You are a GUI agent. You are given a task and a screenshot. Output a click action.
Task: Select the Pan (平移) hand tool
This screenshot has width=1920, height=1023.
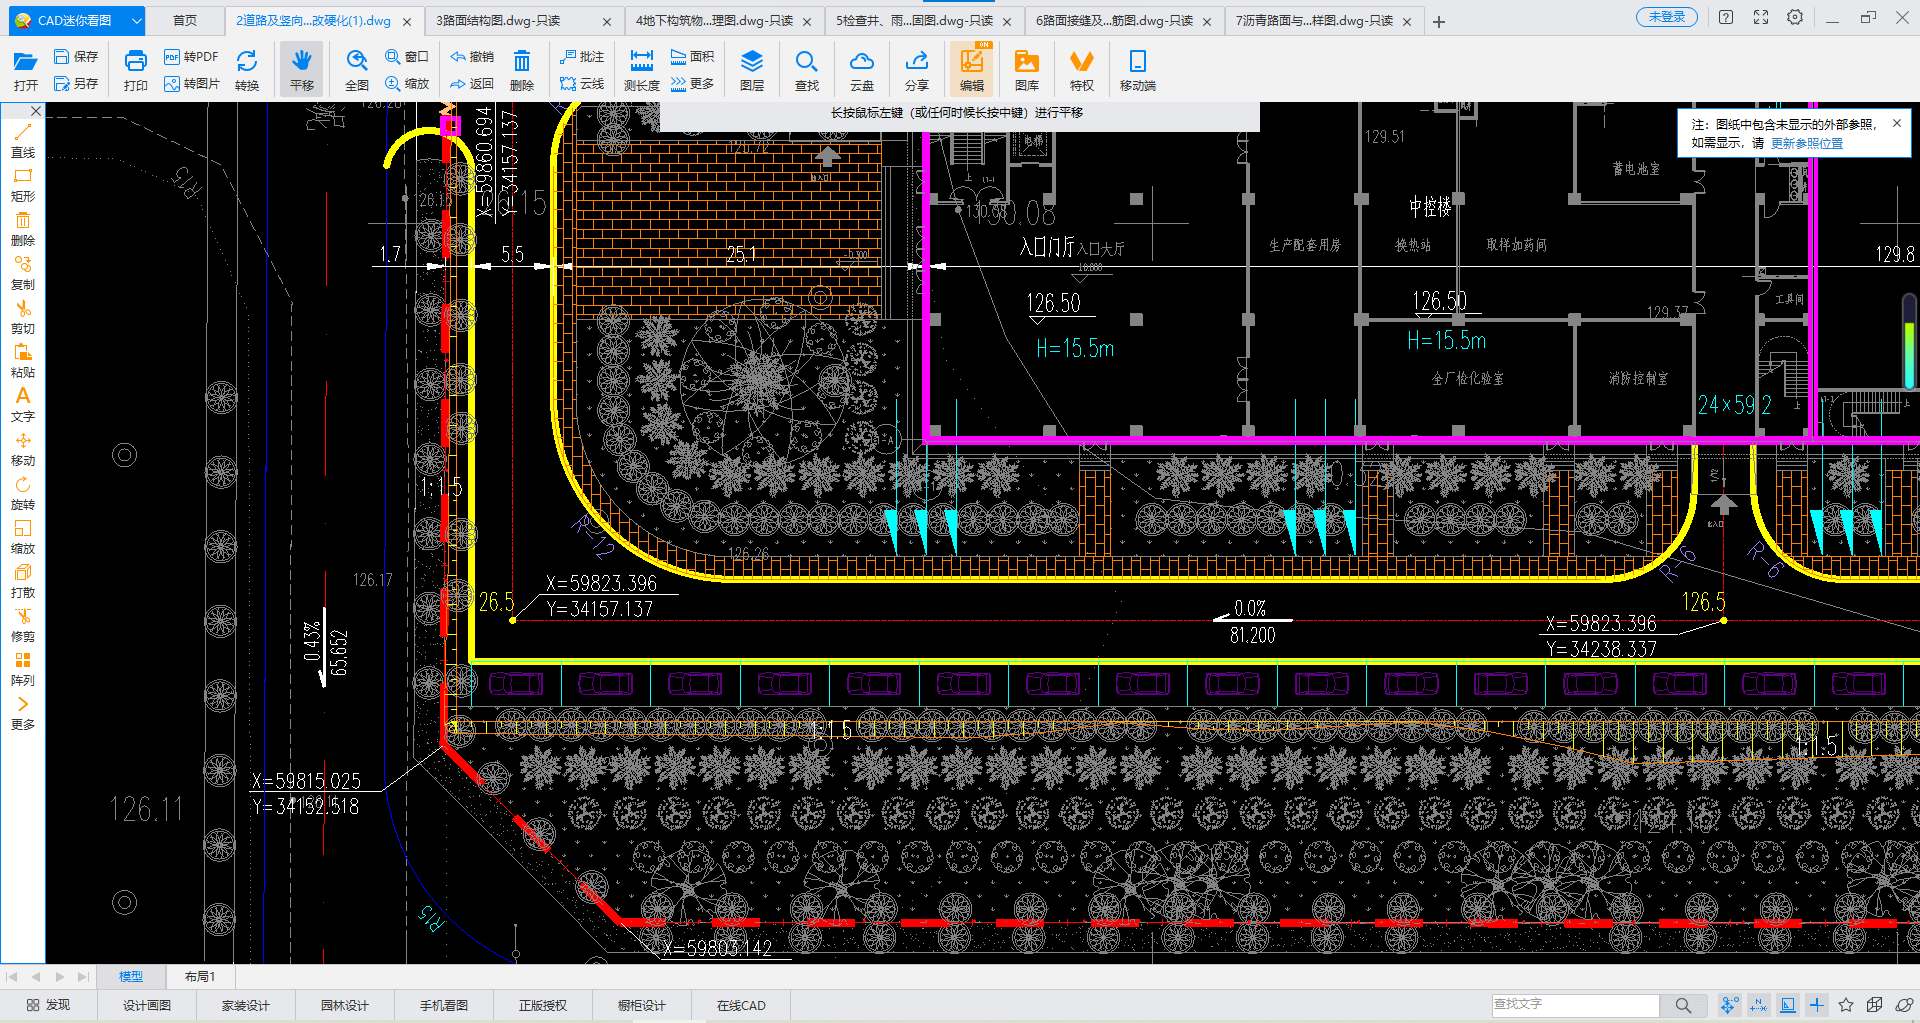pos(302,70)
